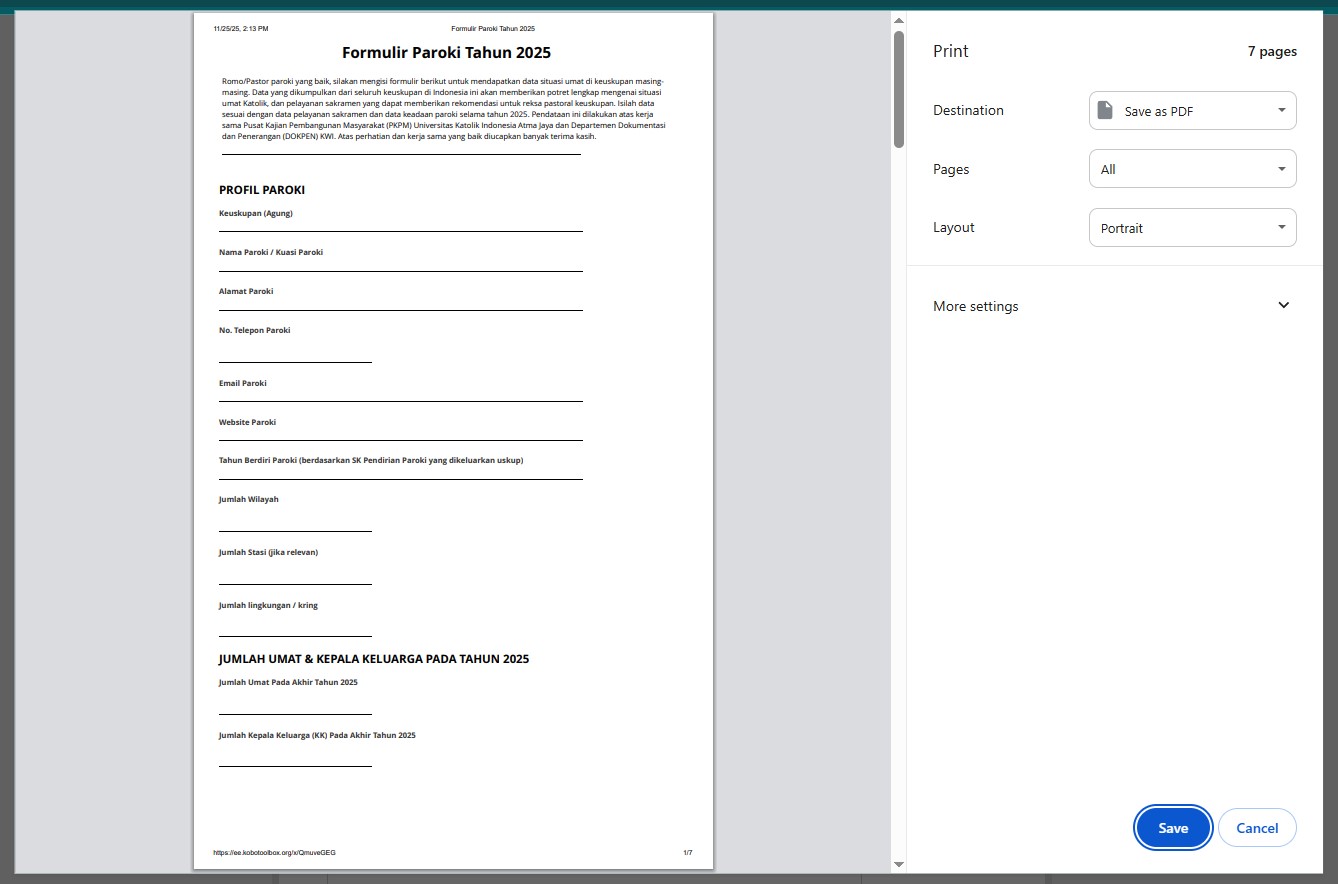The image size is (1338, 884).
Task: Open the Pages dropdown showing "All"
Action: pos(1191,169)
